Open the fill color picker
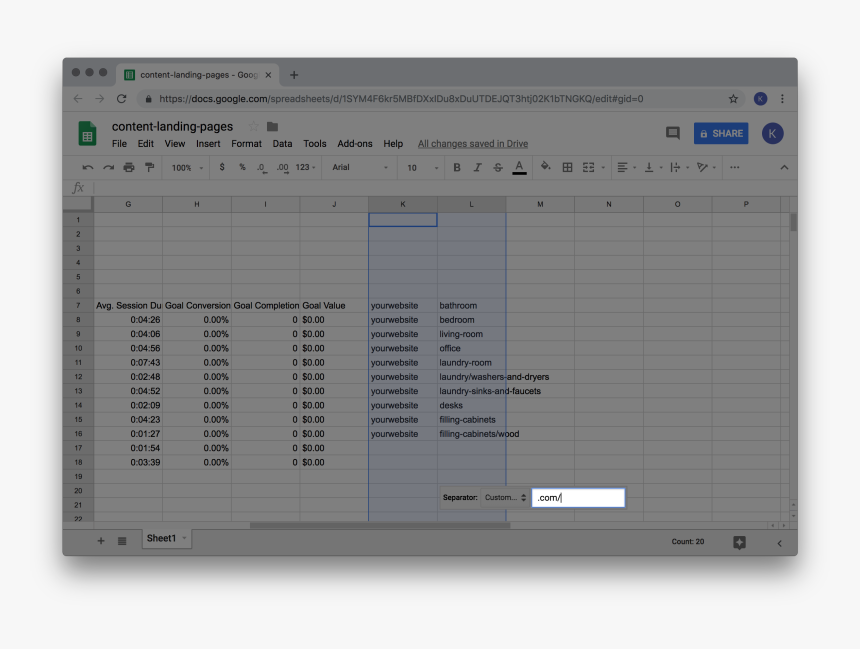The width and height of the screenshot is (860, 649). pos(545,167)
